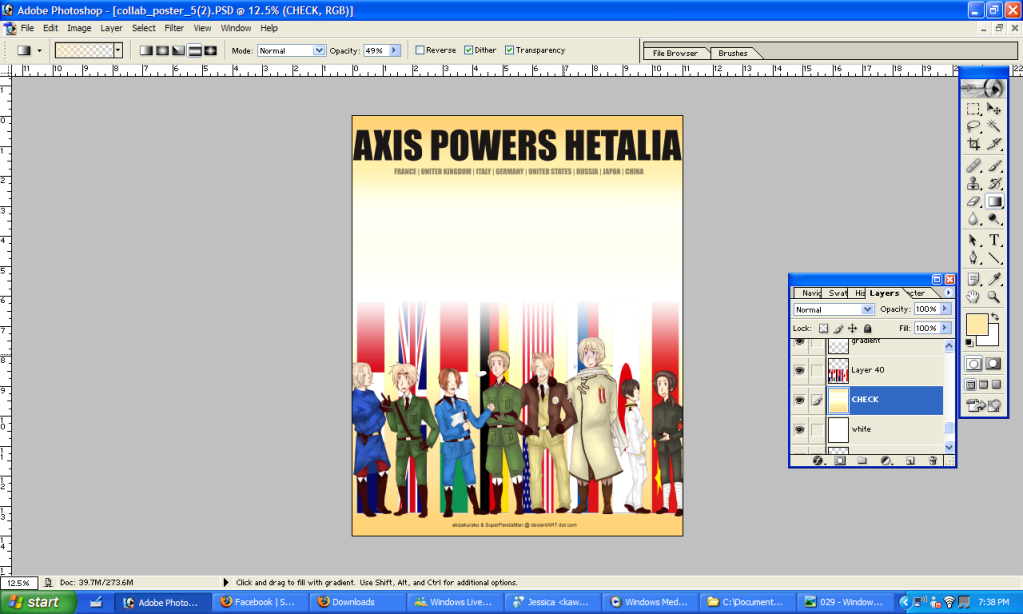
Task: Open the Filter menu
Action: point(174,28)
